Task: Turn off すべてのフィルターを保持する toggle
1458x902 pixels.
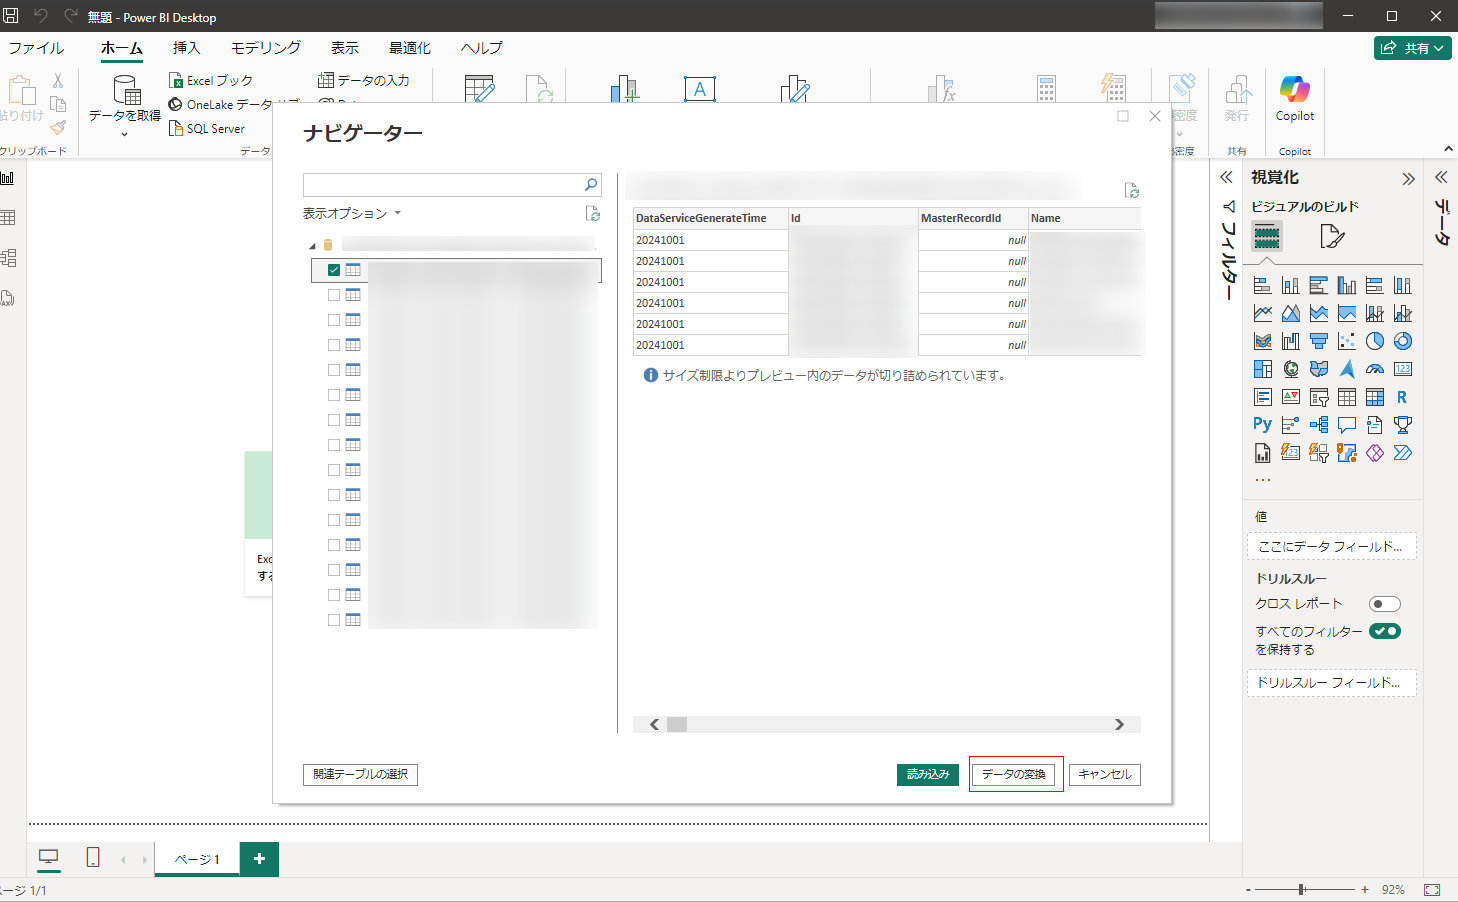Action: 1384,631
